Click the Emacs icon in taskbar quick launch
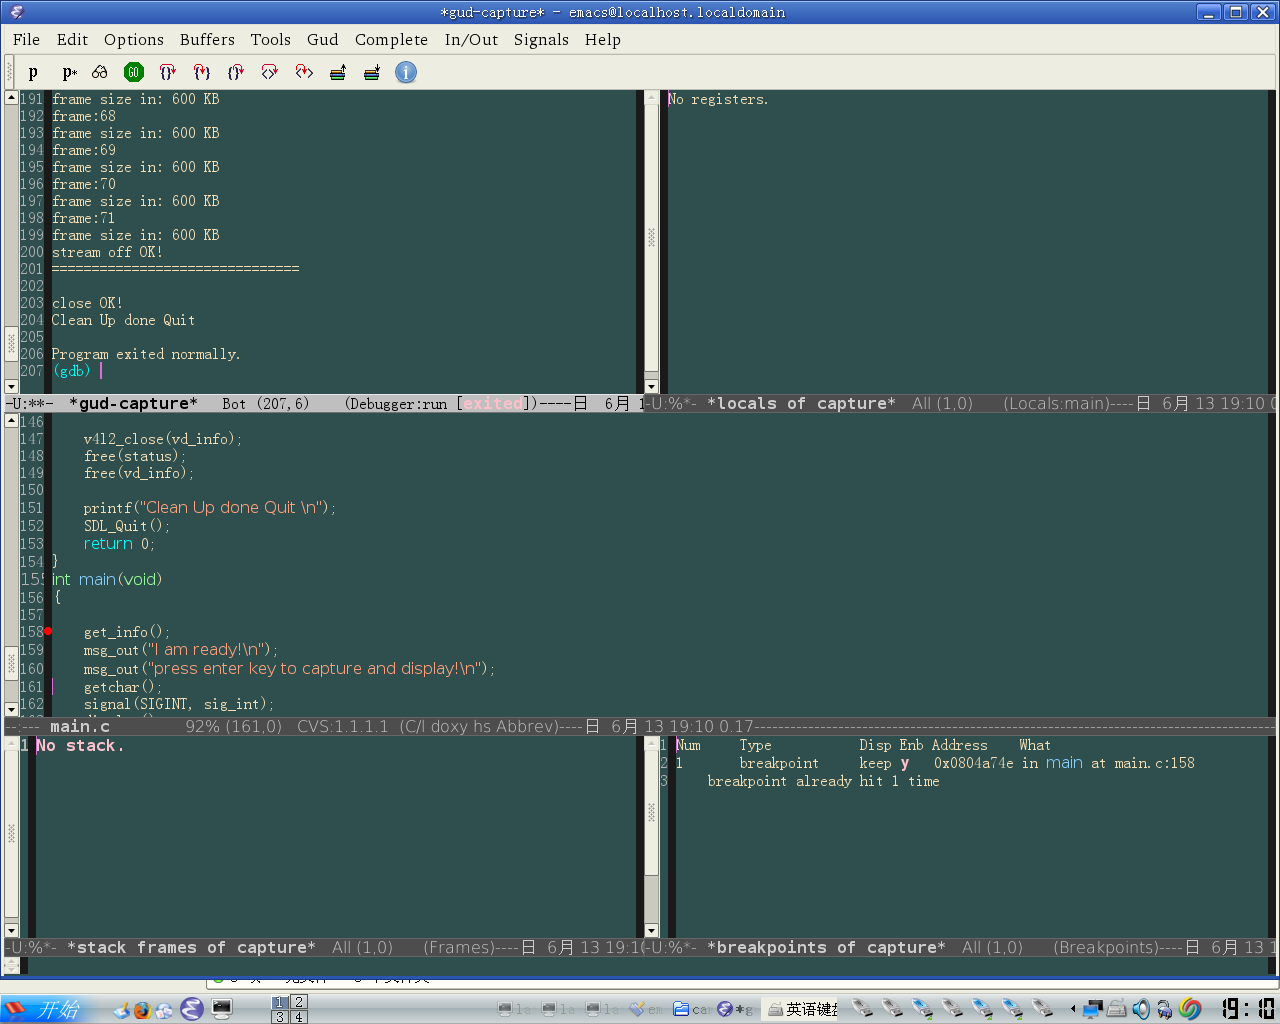The image size is (1280, 1024). tap(192, 1009)
